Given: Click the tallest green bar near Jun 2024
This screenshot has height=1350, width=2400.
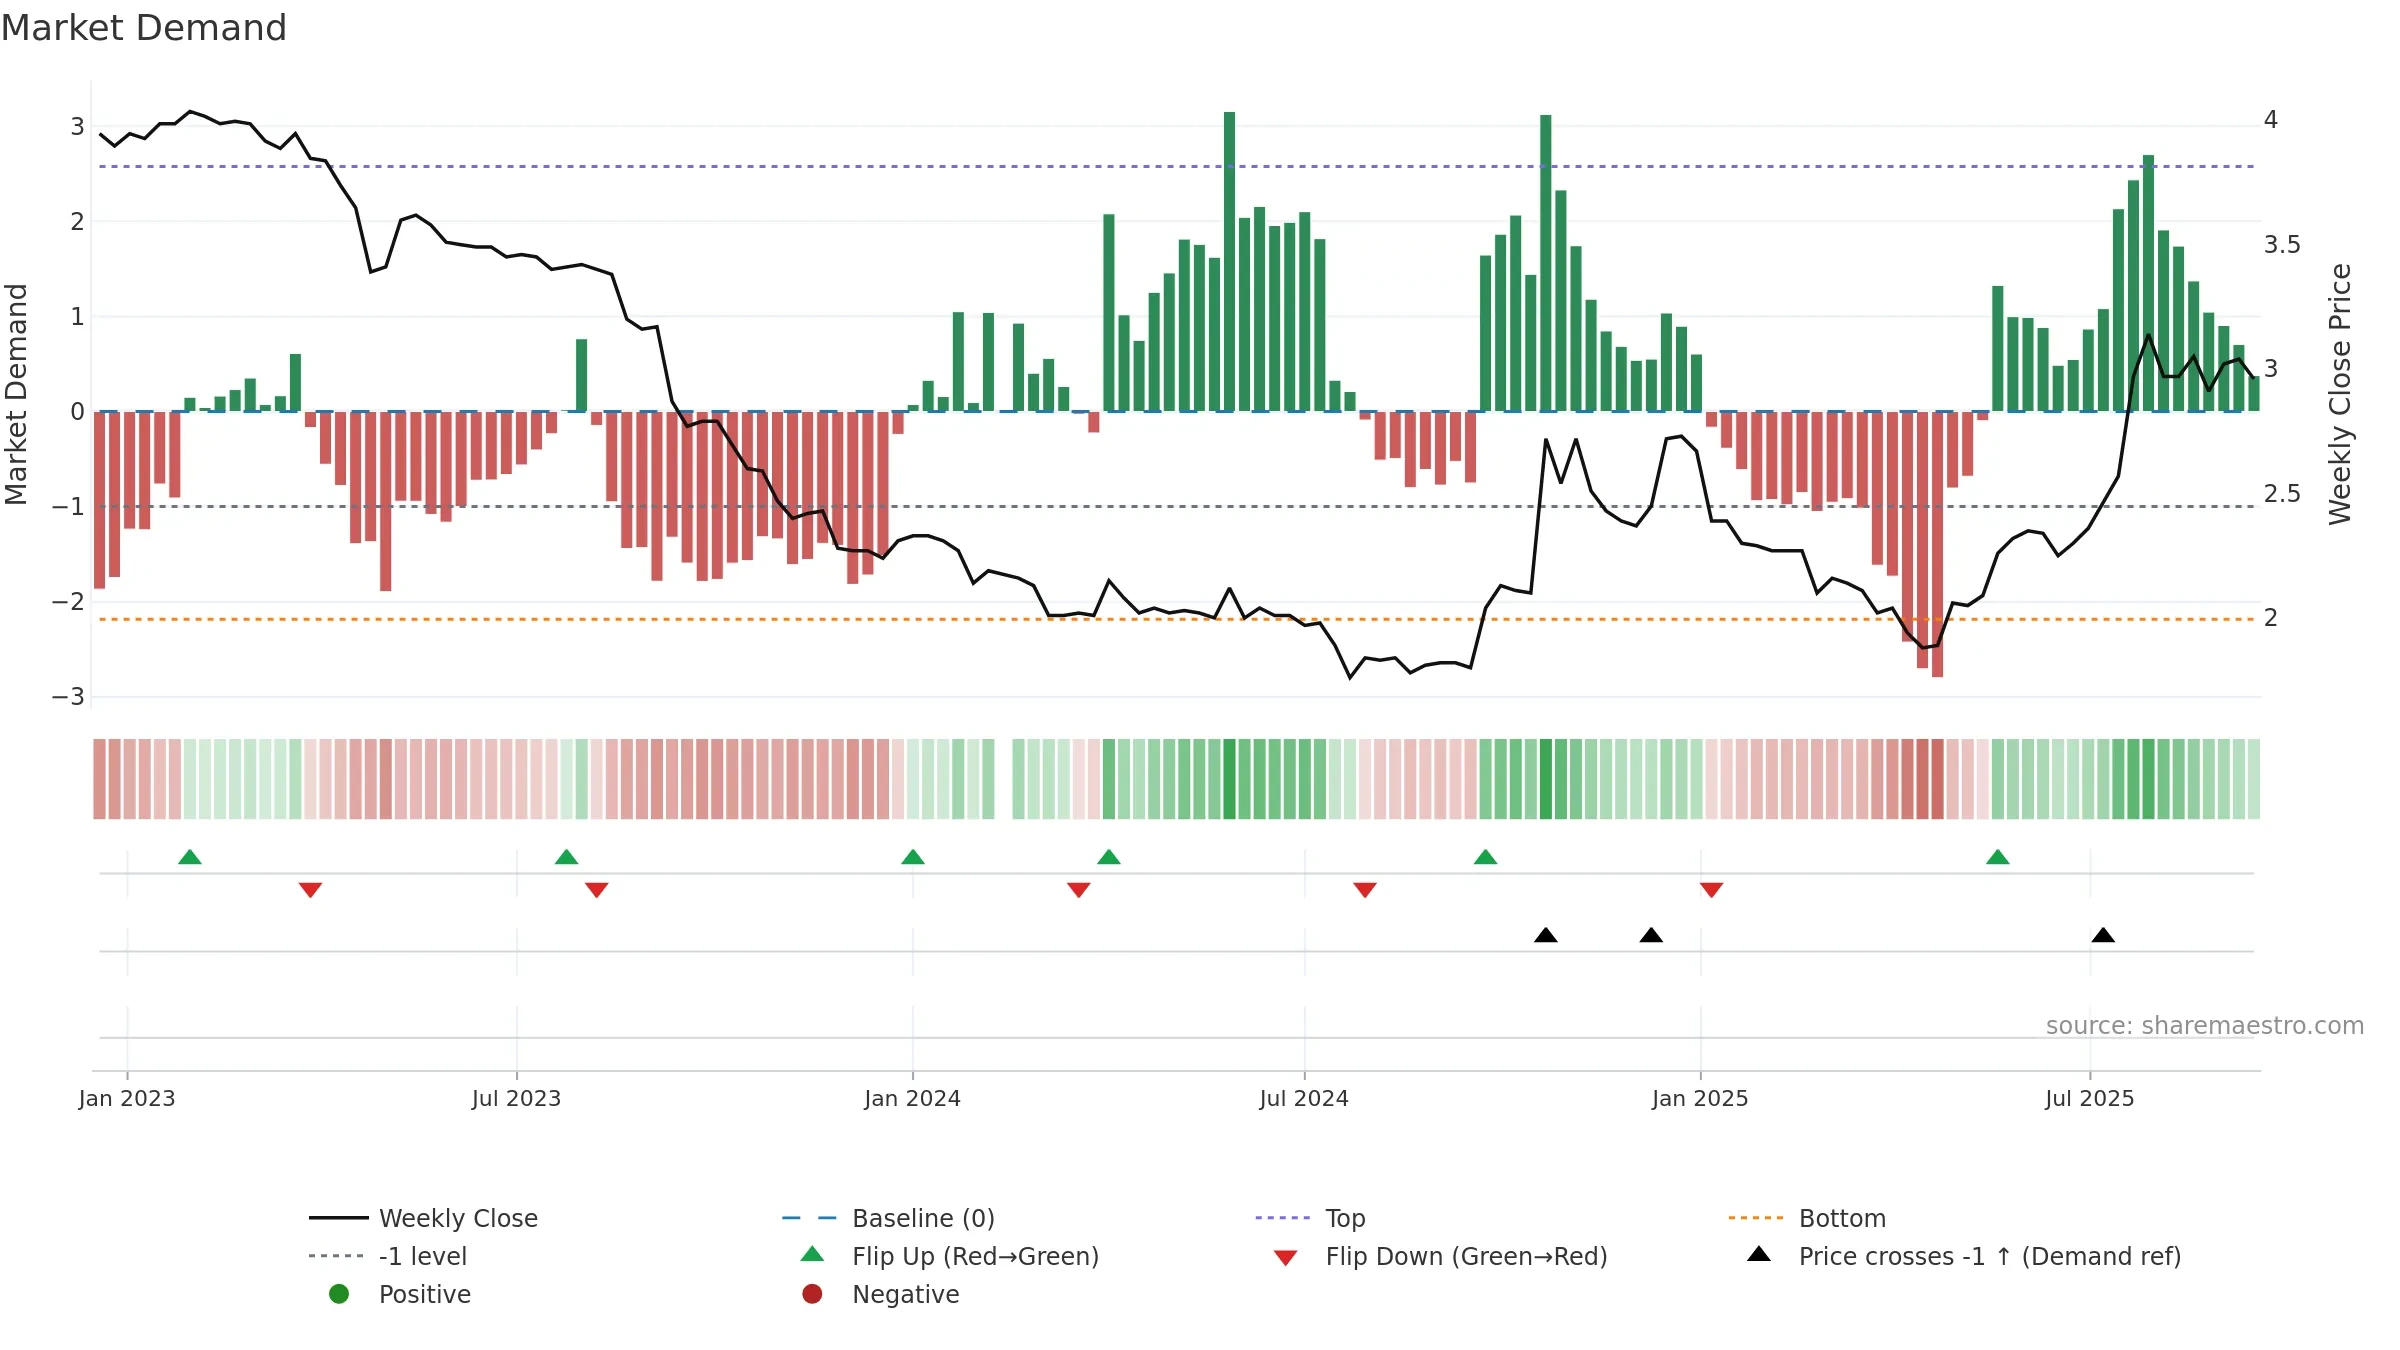Looking at the screenshot, I should 1229,261.
